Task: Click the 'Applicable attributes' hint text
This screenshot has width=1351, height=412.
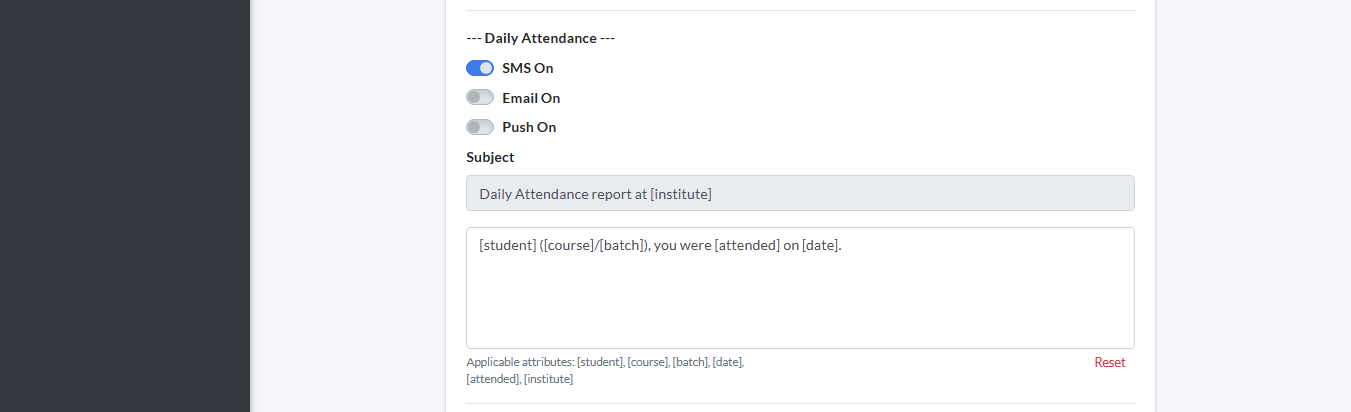Action: pyautogui.click(x=520, y=362)
